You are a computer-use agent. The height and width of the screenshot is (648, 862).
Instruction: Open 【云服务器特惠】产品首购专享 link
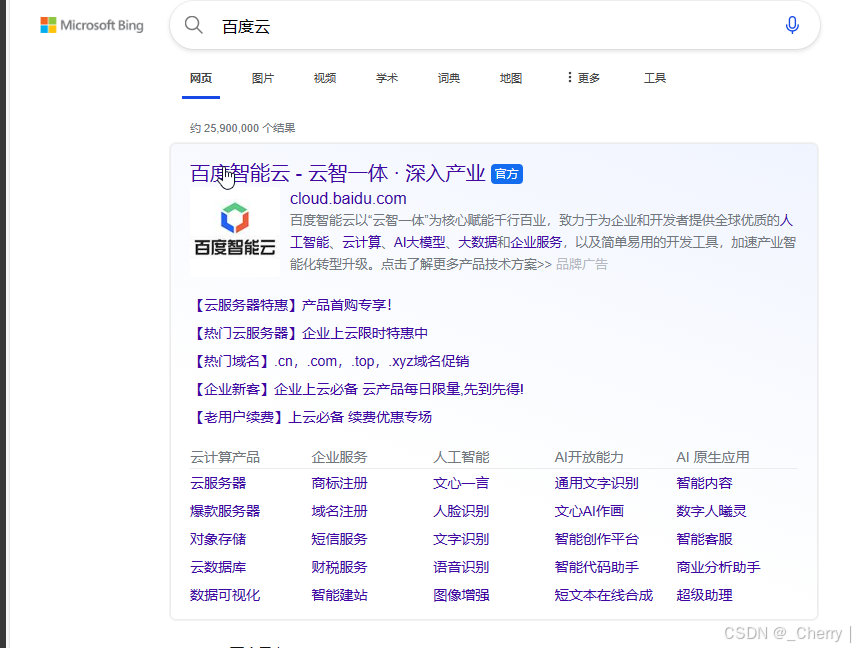point(291,305)
